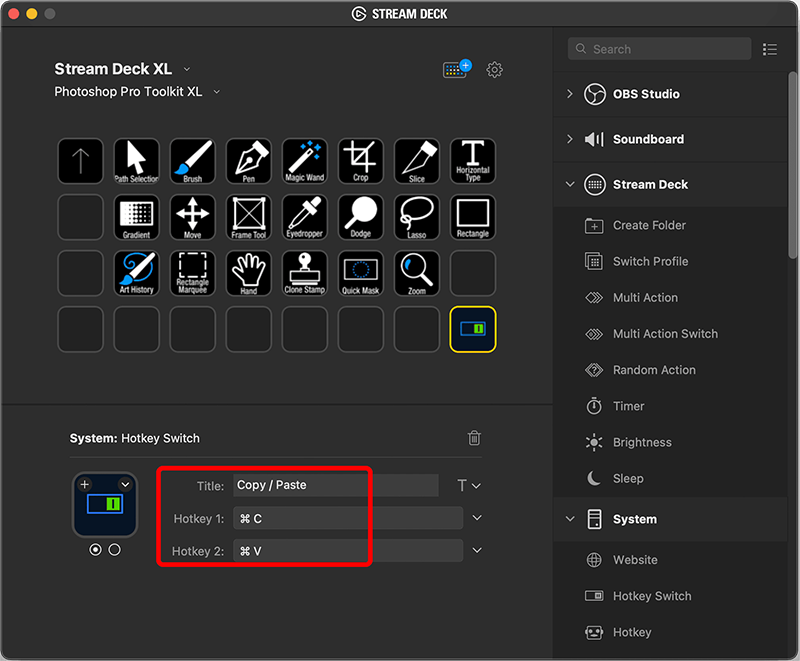Select the Rectangle Marquee key
This screenshot has height=661, width=800.
(192, 273)
